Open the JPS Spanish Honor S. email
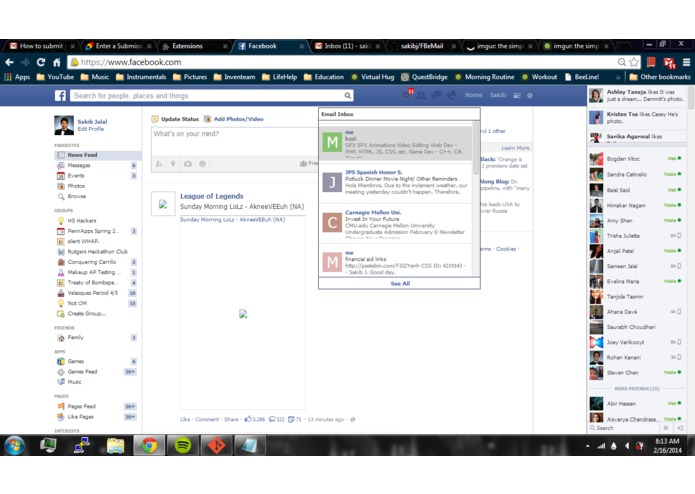This screenshot has width=695, height=494. [396, 183]
